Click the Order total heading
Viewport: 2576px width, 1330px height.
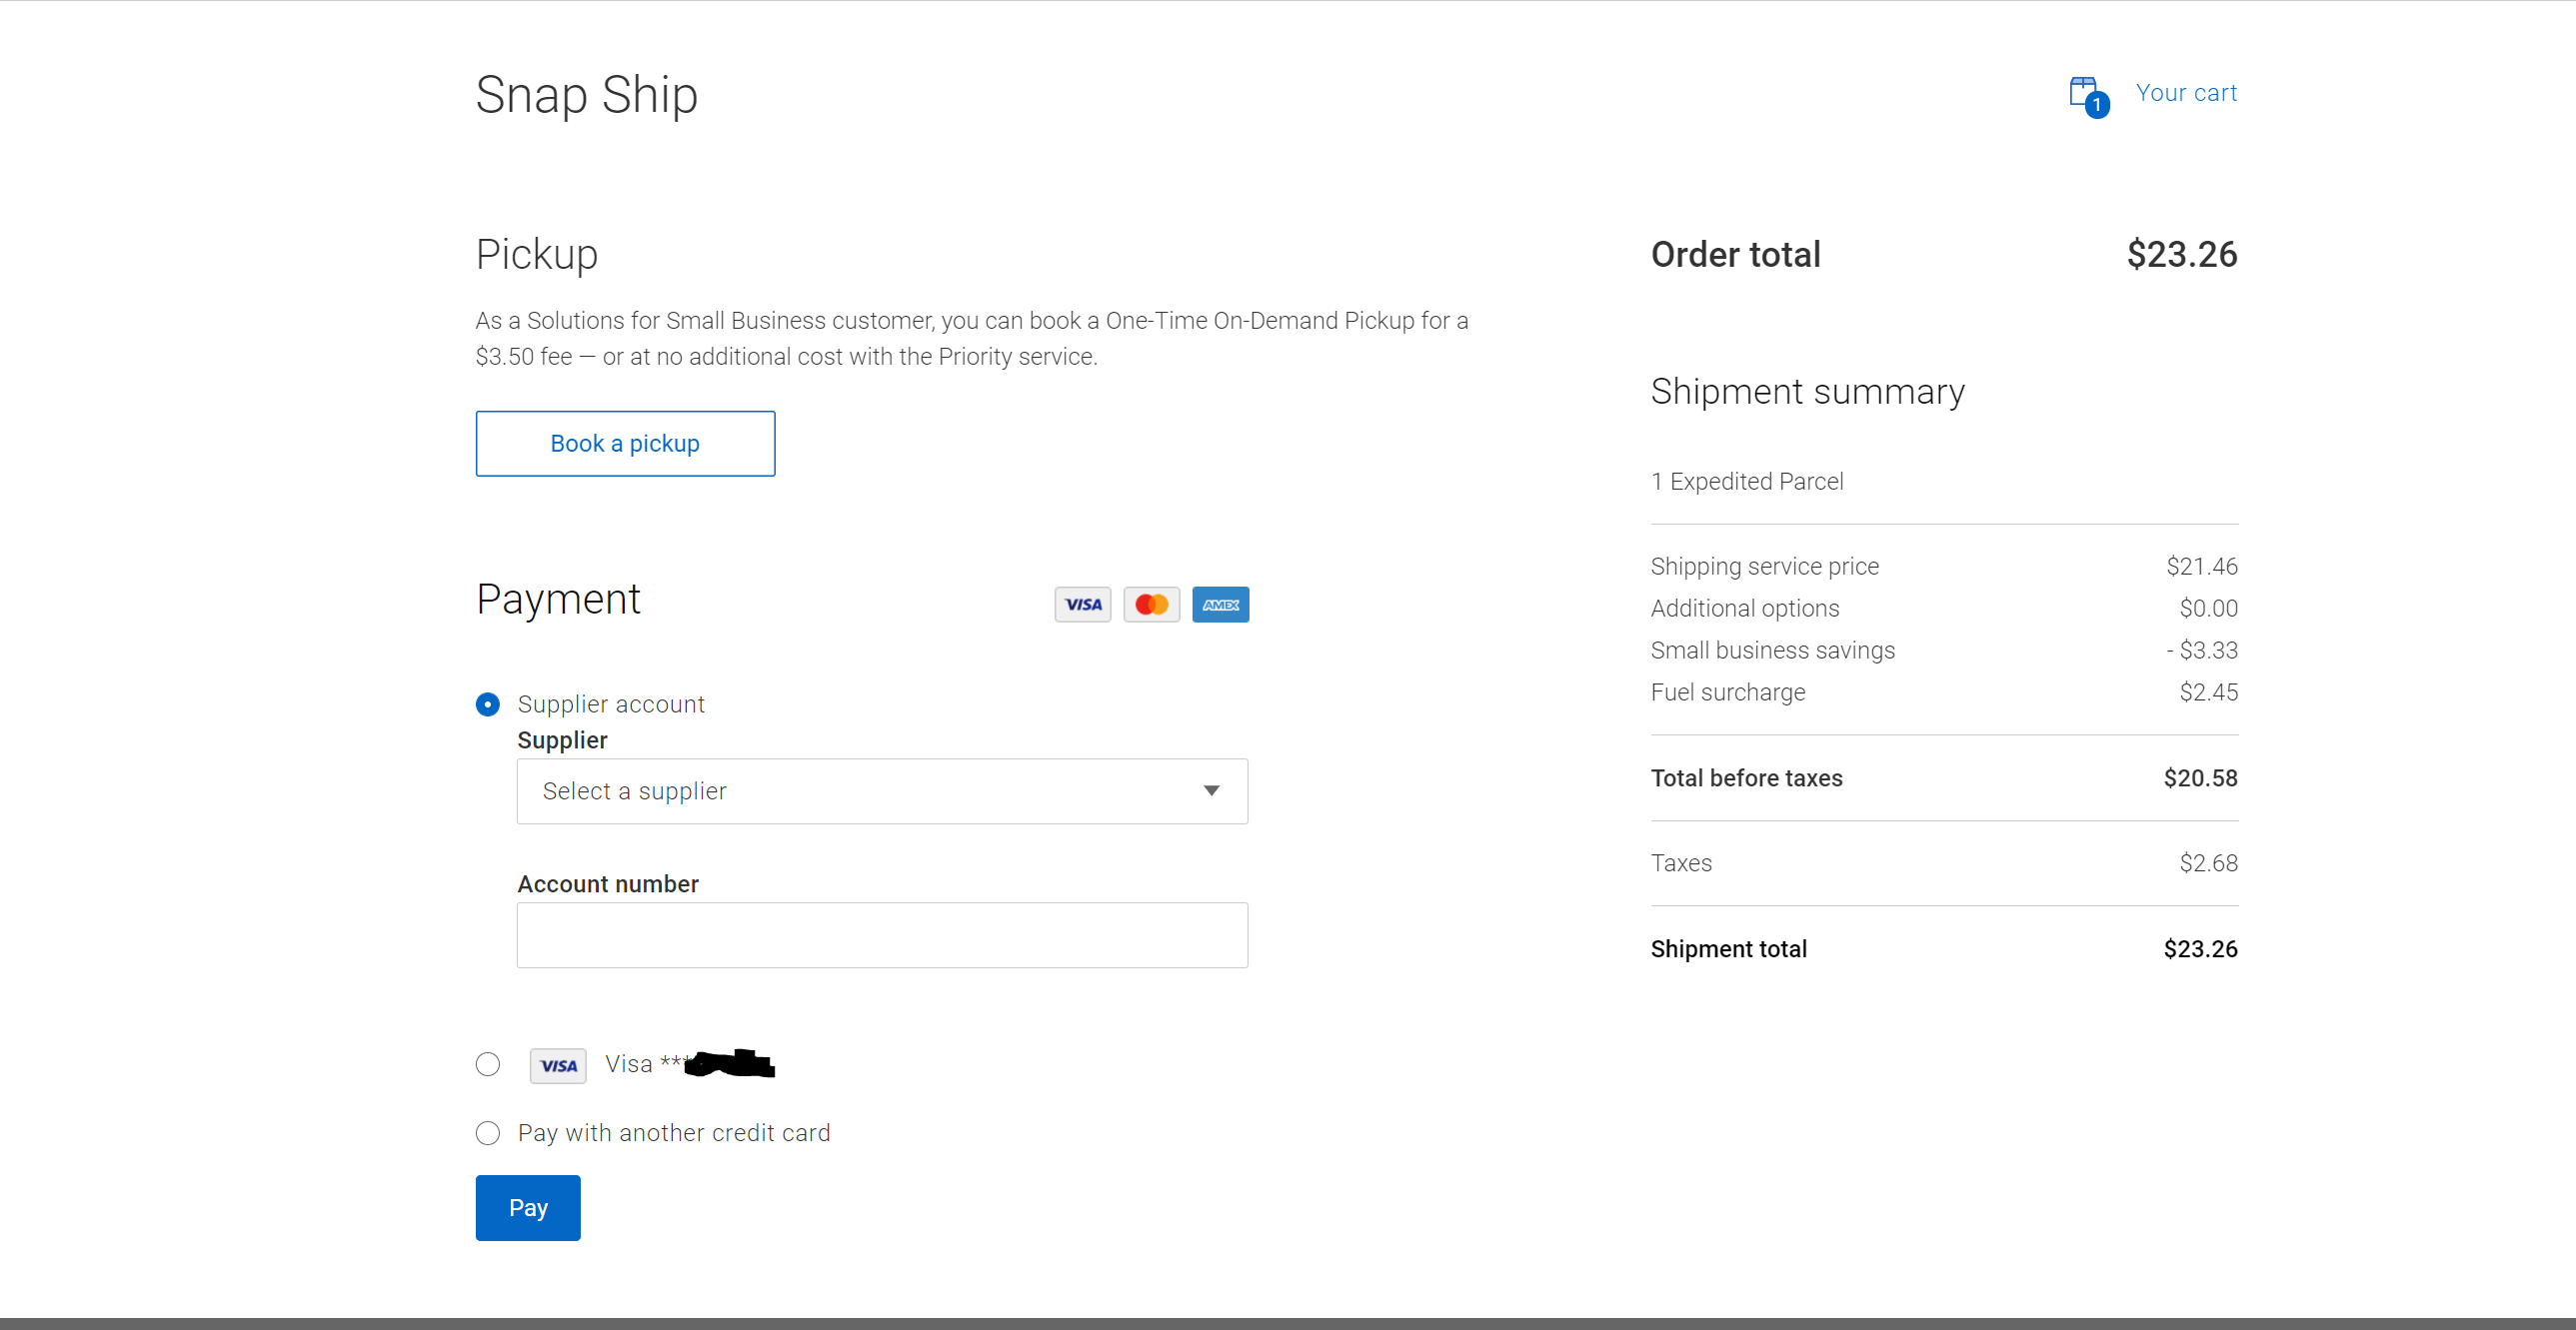pos(1735,254)
